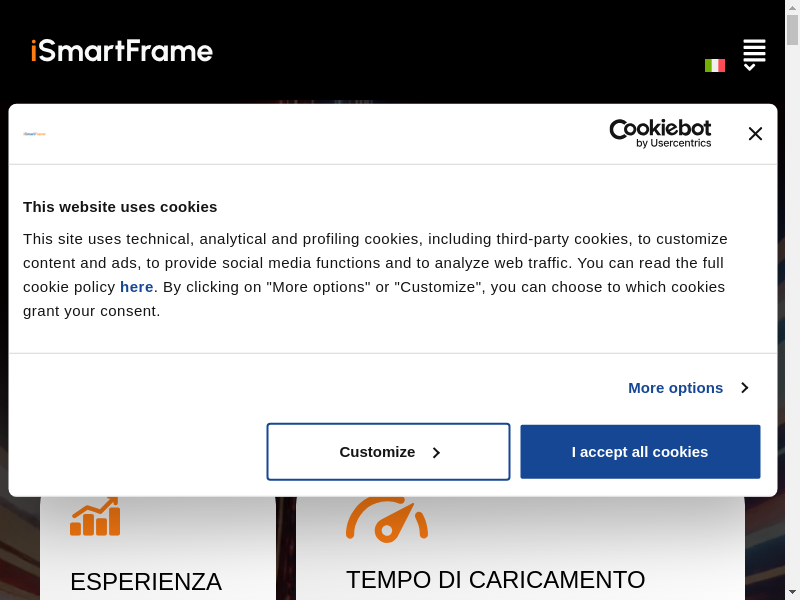Click the More options link
Image resolution: width=800 pixels, height=600 pixels.
tap(675, 388)
